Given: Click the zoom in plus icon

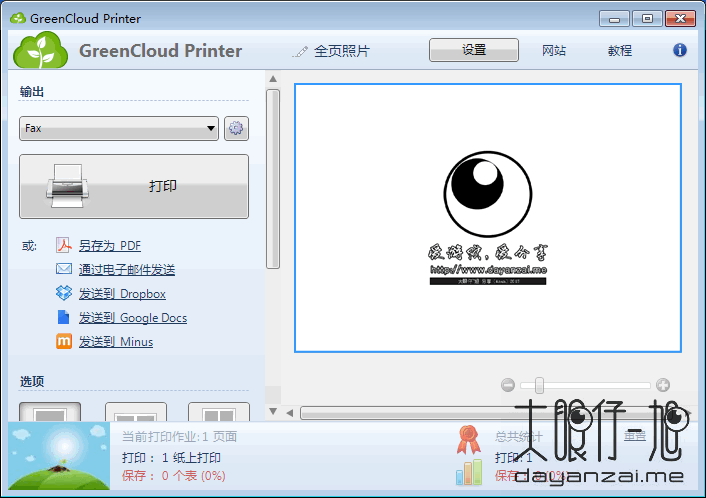Looking at the screenshot, I should 663,385.
